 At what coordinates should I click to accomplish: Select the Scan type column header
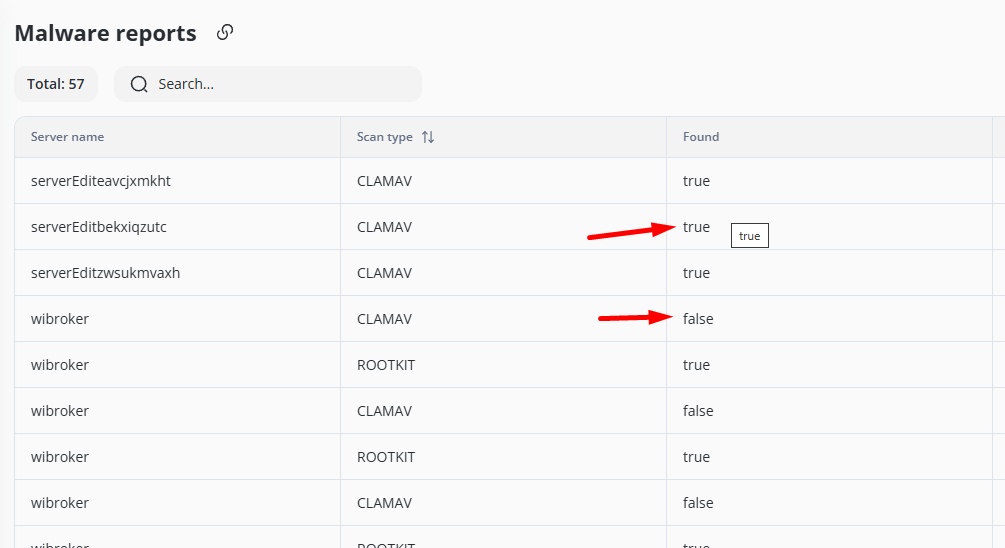[385, 137]
